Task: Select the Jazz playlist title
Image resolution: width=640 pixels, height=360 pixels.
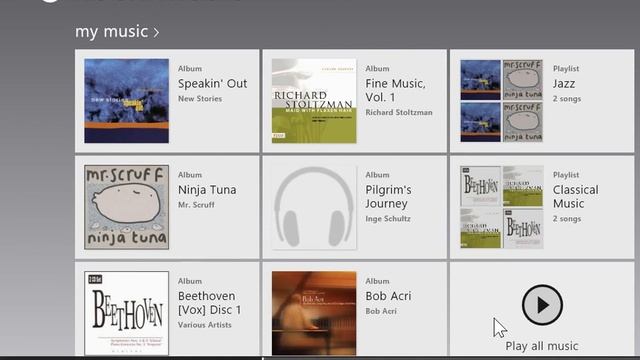Action: tap(564, 84)
